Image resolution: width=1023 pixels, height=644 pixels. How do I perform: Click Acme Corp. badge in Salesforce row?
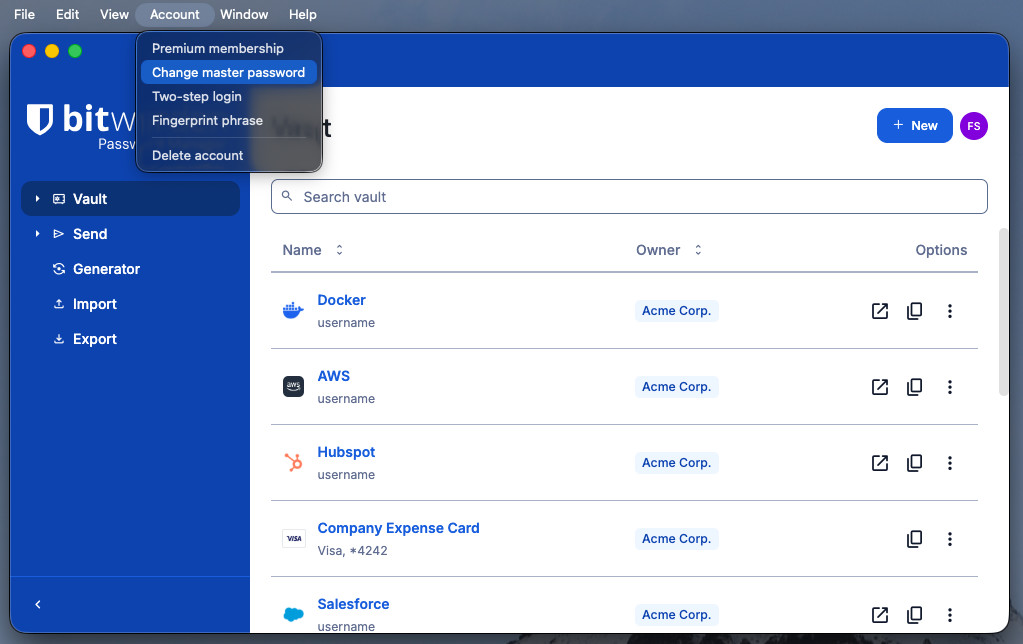point(677,615)
